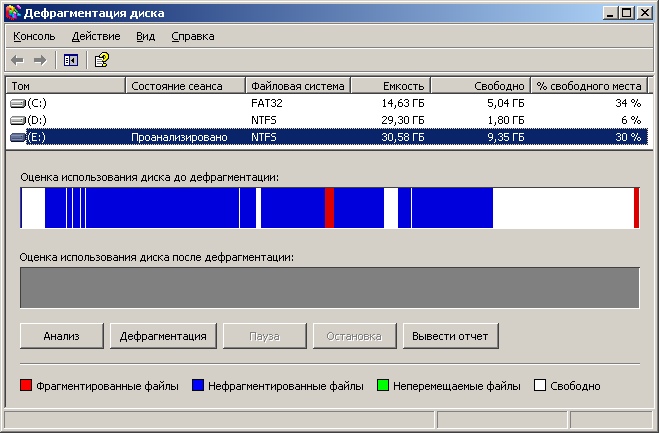Viewport: 659px width, 433px height.
Task: Click the green Неперемещаемые файлы legend swatch
Action: click(383, 385)
